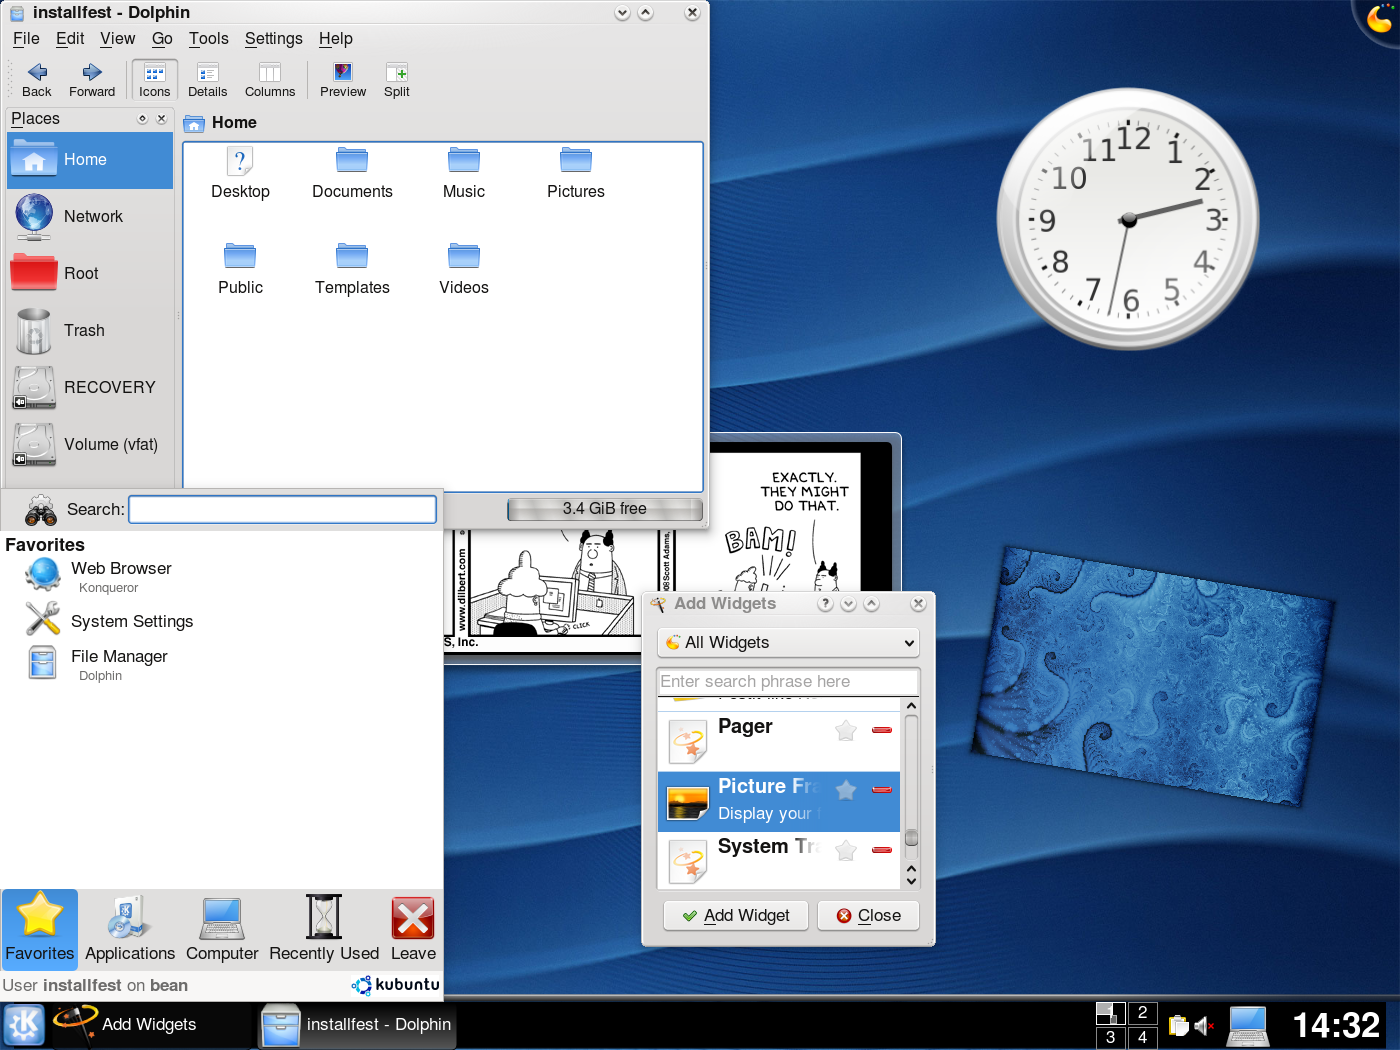Open System Settings from Favorites
This screenshot has height=1050, width=1400.
tap(132, 620)
